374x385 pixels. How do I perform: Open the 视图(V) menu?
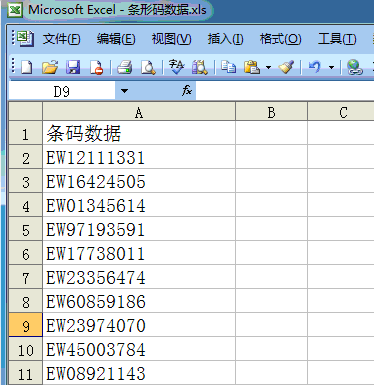pyautogui.click(x=171, y=39)
